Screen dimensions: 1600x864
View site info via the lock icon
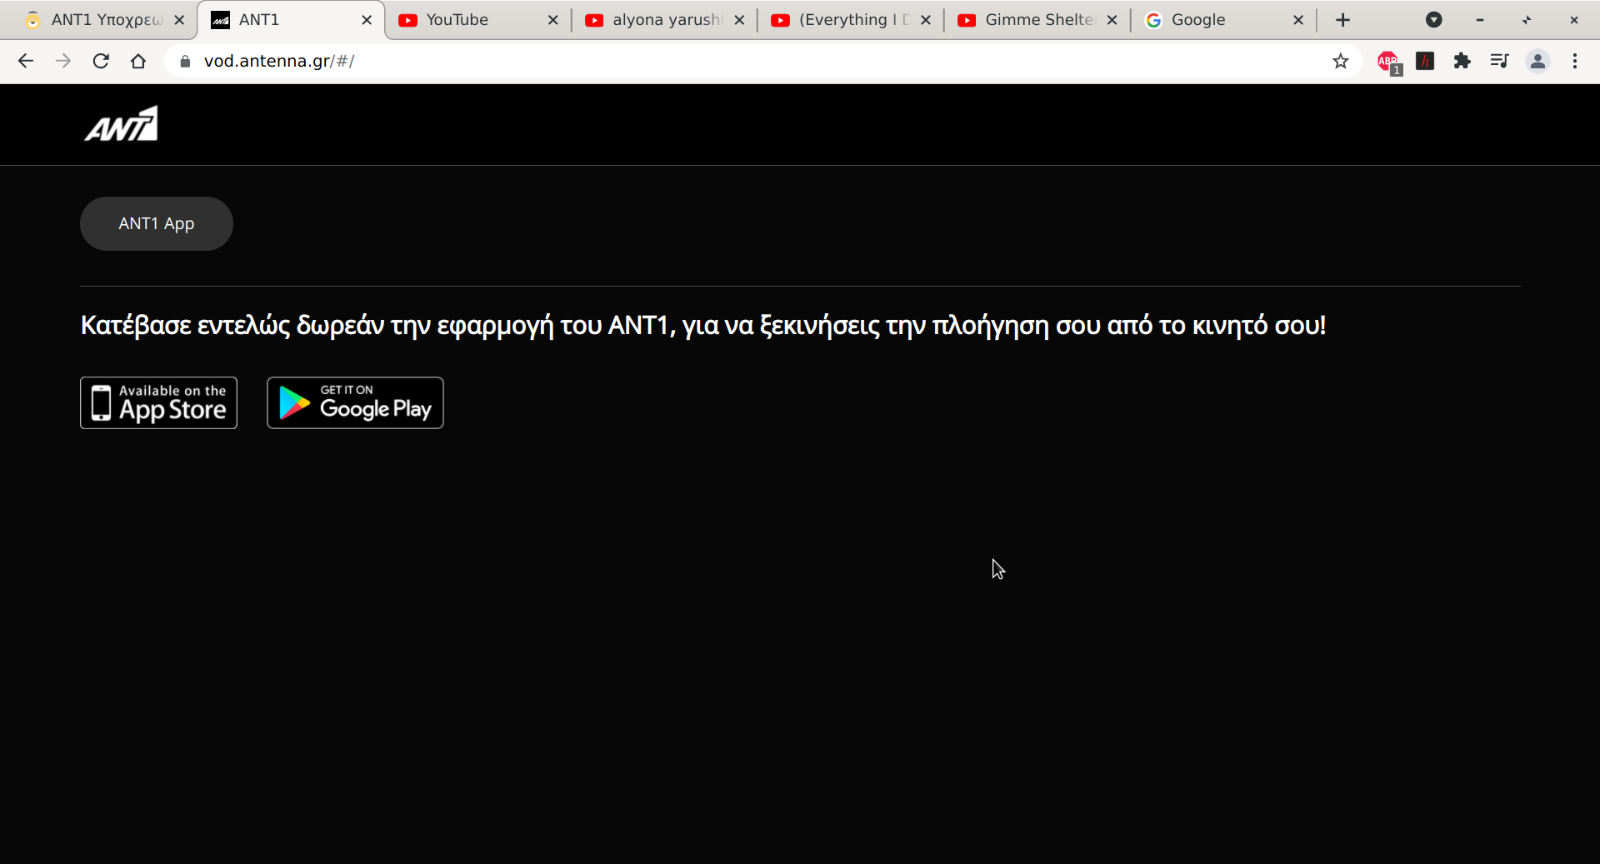[185, 61]
